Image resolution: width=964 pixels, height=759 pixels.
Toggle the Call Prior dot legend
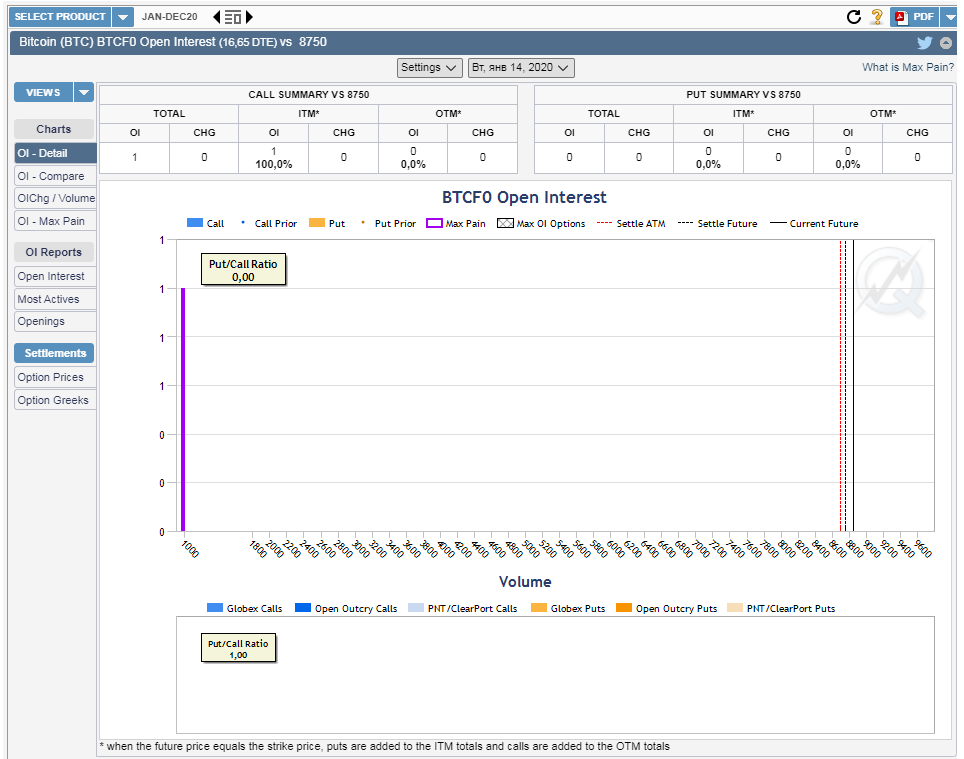click(x=243, y=222)
